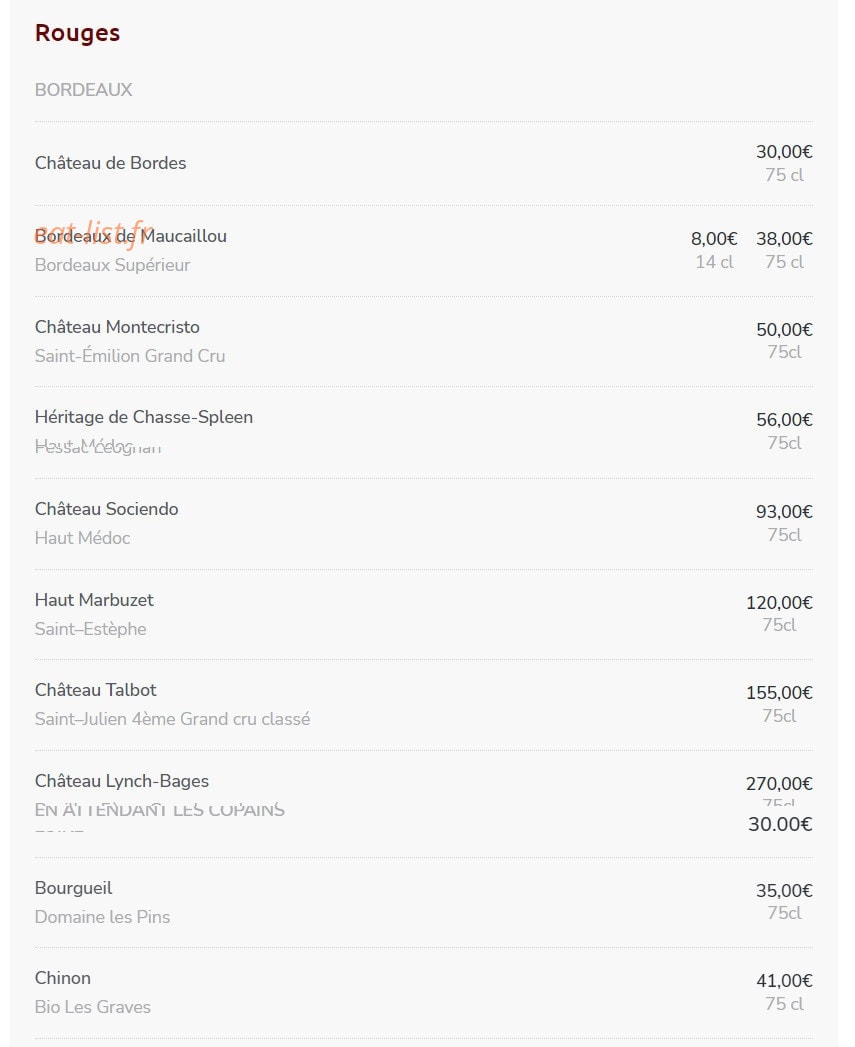Choose the Bourgueil wine
Viewport: 855px width, 1047px height.
(x=73, y=888)
